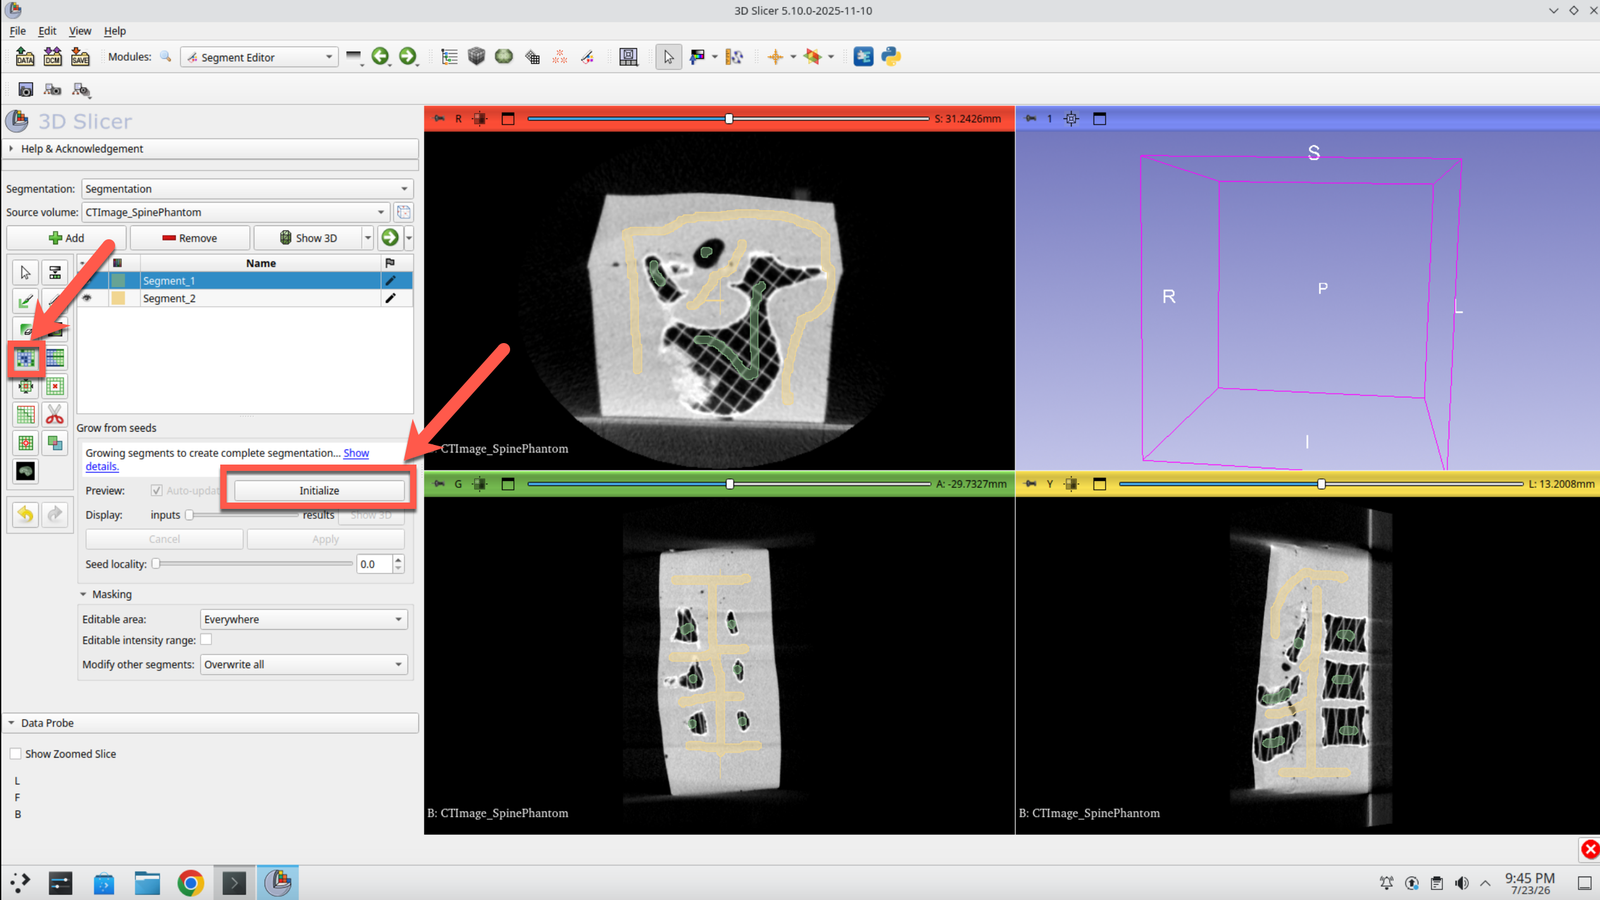The height and width of the screenshot is (900, 1600).
Task: Click the Initialize button
Action: 319,491
